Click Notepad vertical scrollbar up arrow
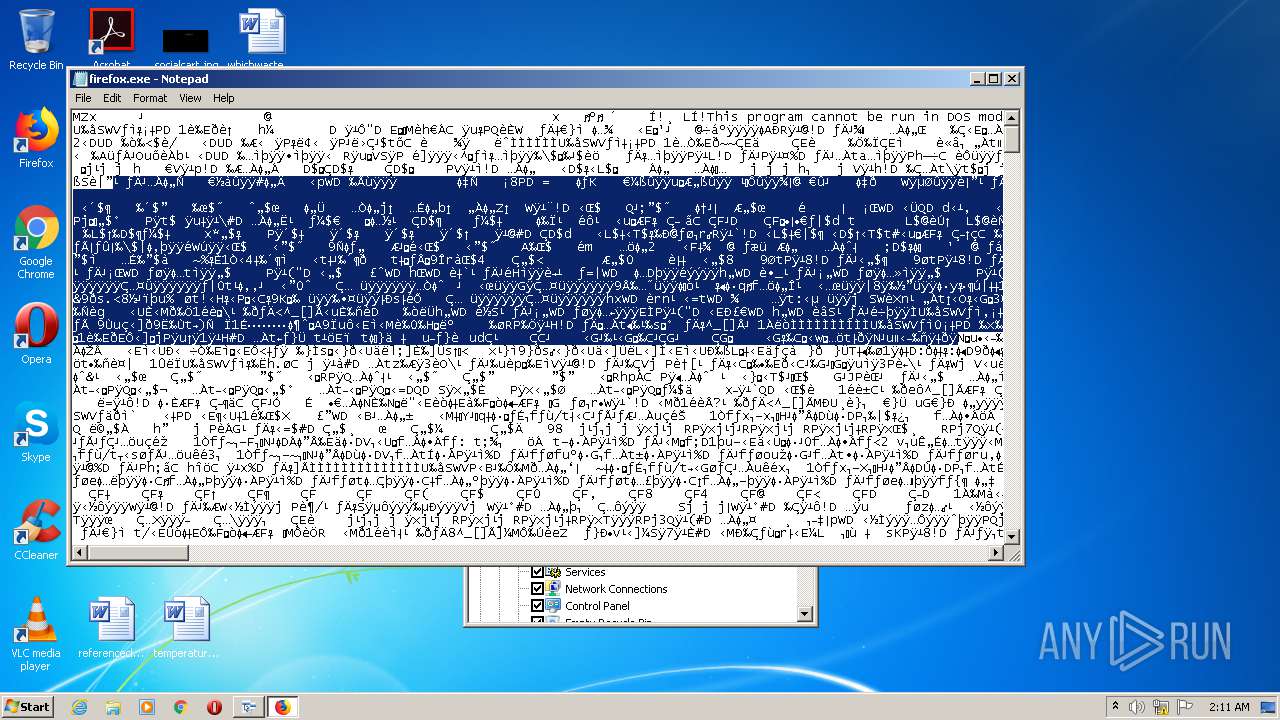Screen dimensions: 1280x720 pyautogui.click(x=1012, y=118)
